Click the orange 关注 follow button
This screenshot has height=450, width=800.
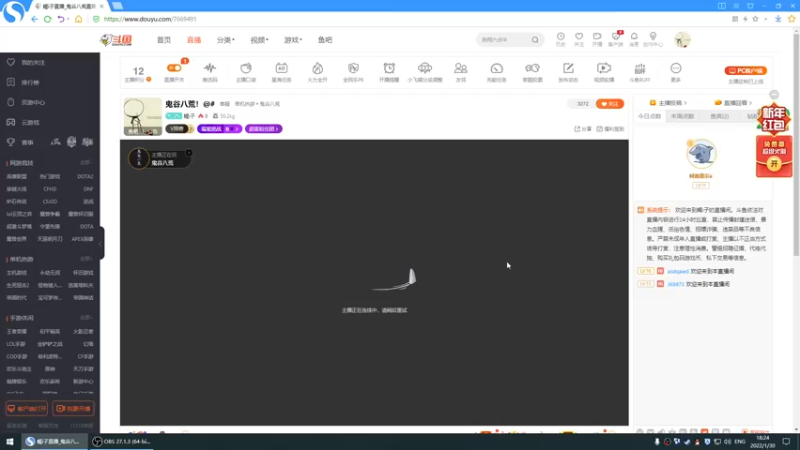click(x=610, y=104)
